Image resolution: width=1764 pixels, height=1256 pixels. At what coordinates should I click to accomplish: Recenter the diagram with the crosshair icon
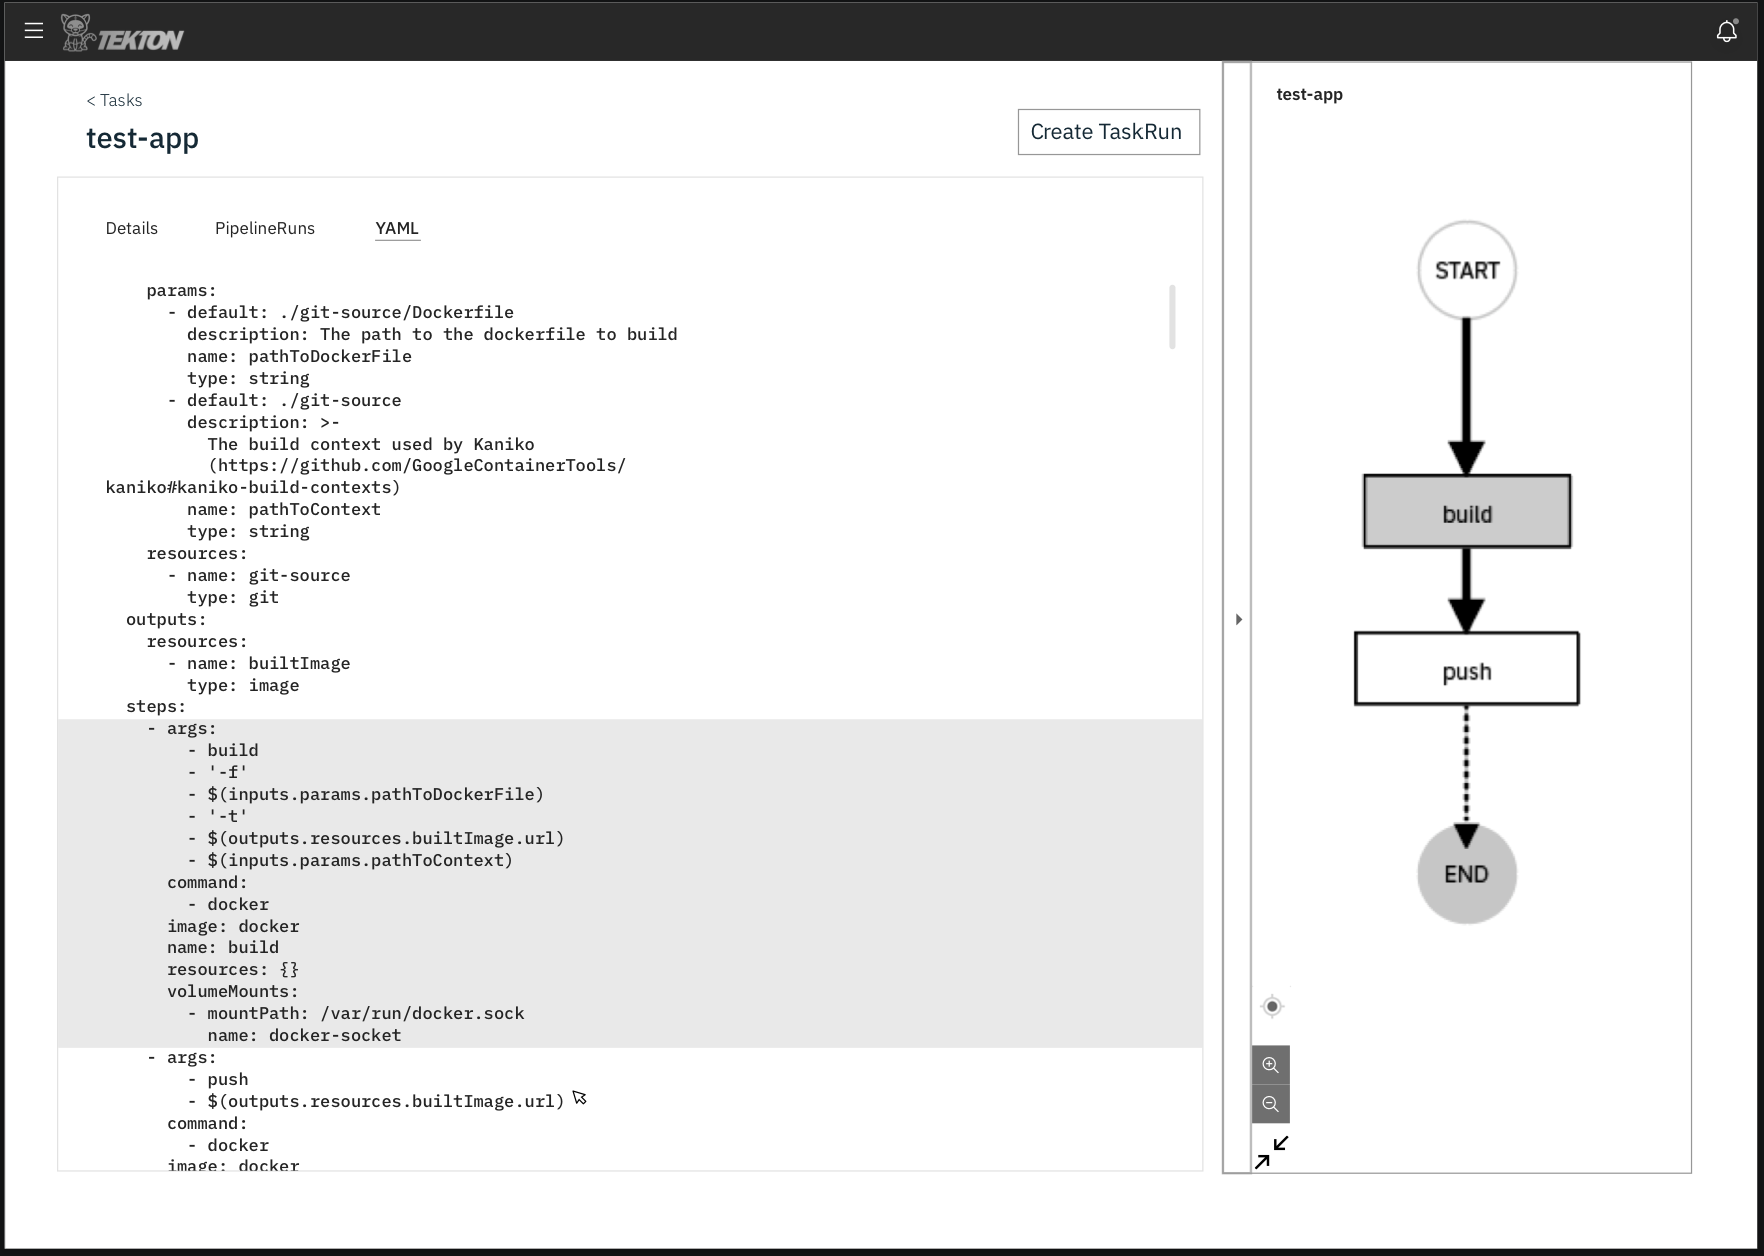click(1271, 1006)
